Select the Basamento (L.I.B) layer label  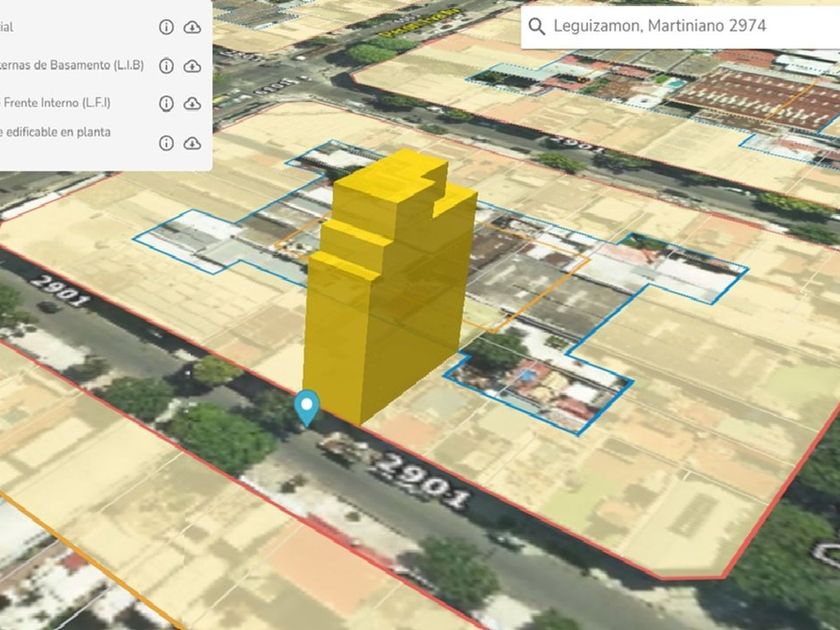[72, 66]
